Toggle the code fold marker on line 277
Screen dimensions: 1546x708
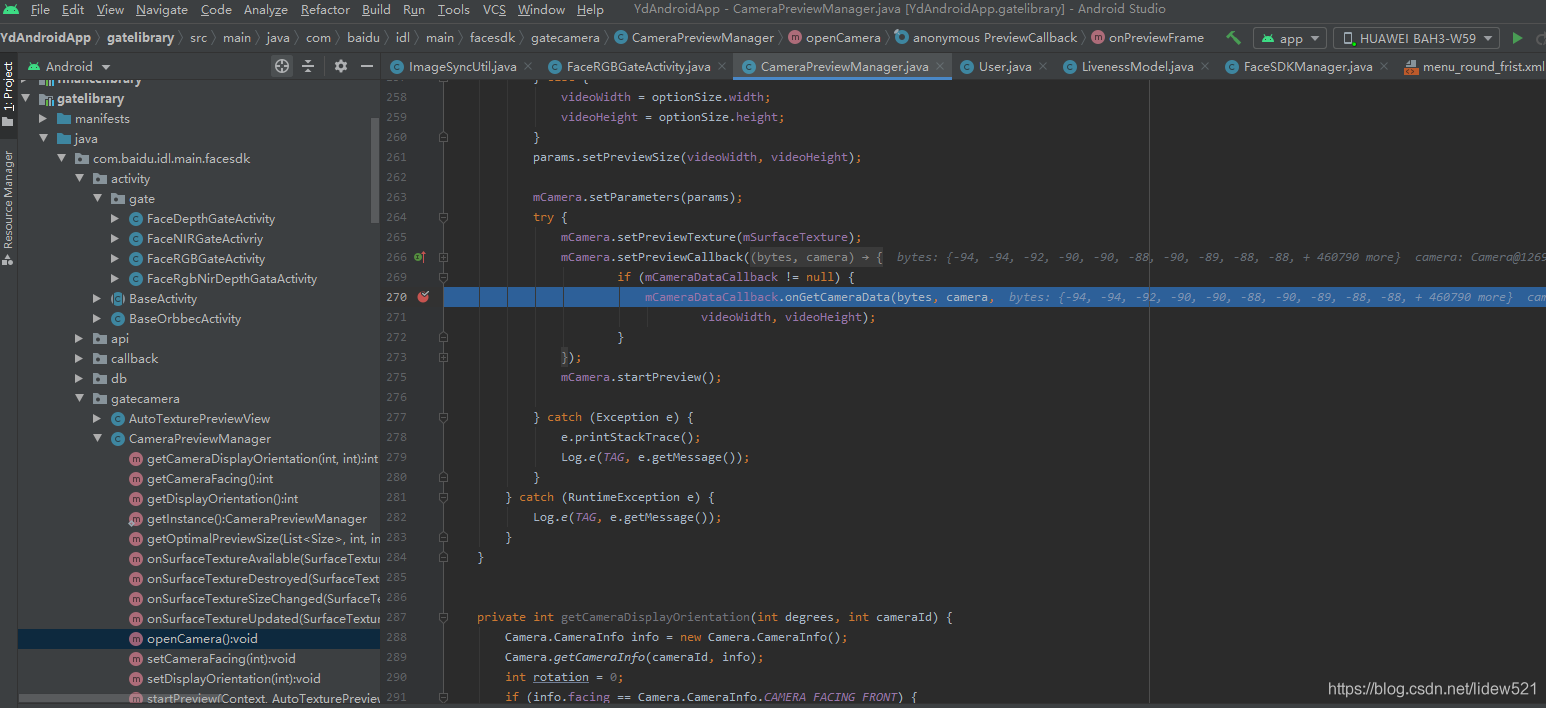[x=443, y=417]
